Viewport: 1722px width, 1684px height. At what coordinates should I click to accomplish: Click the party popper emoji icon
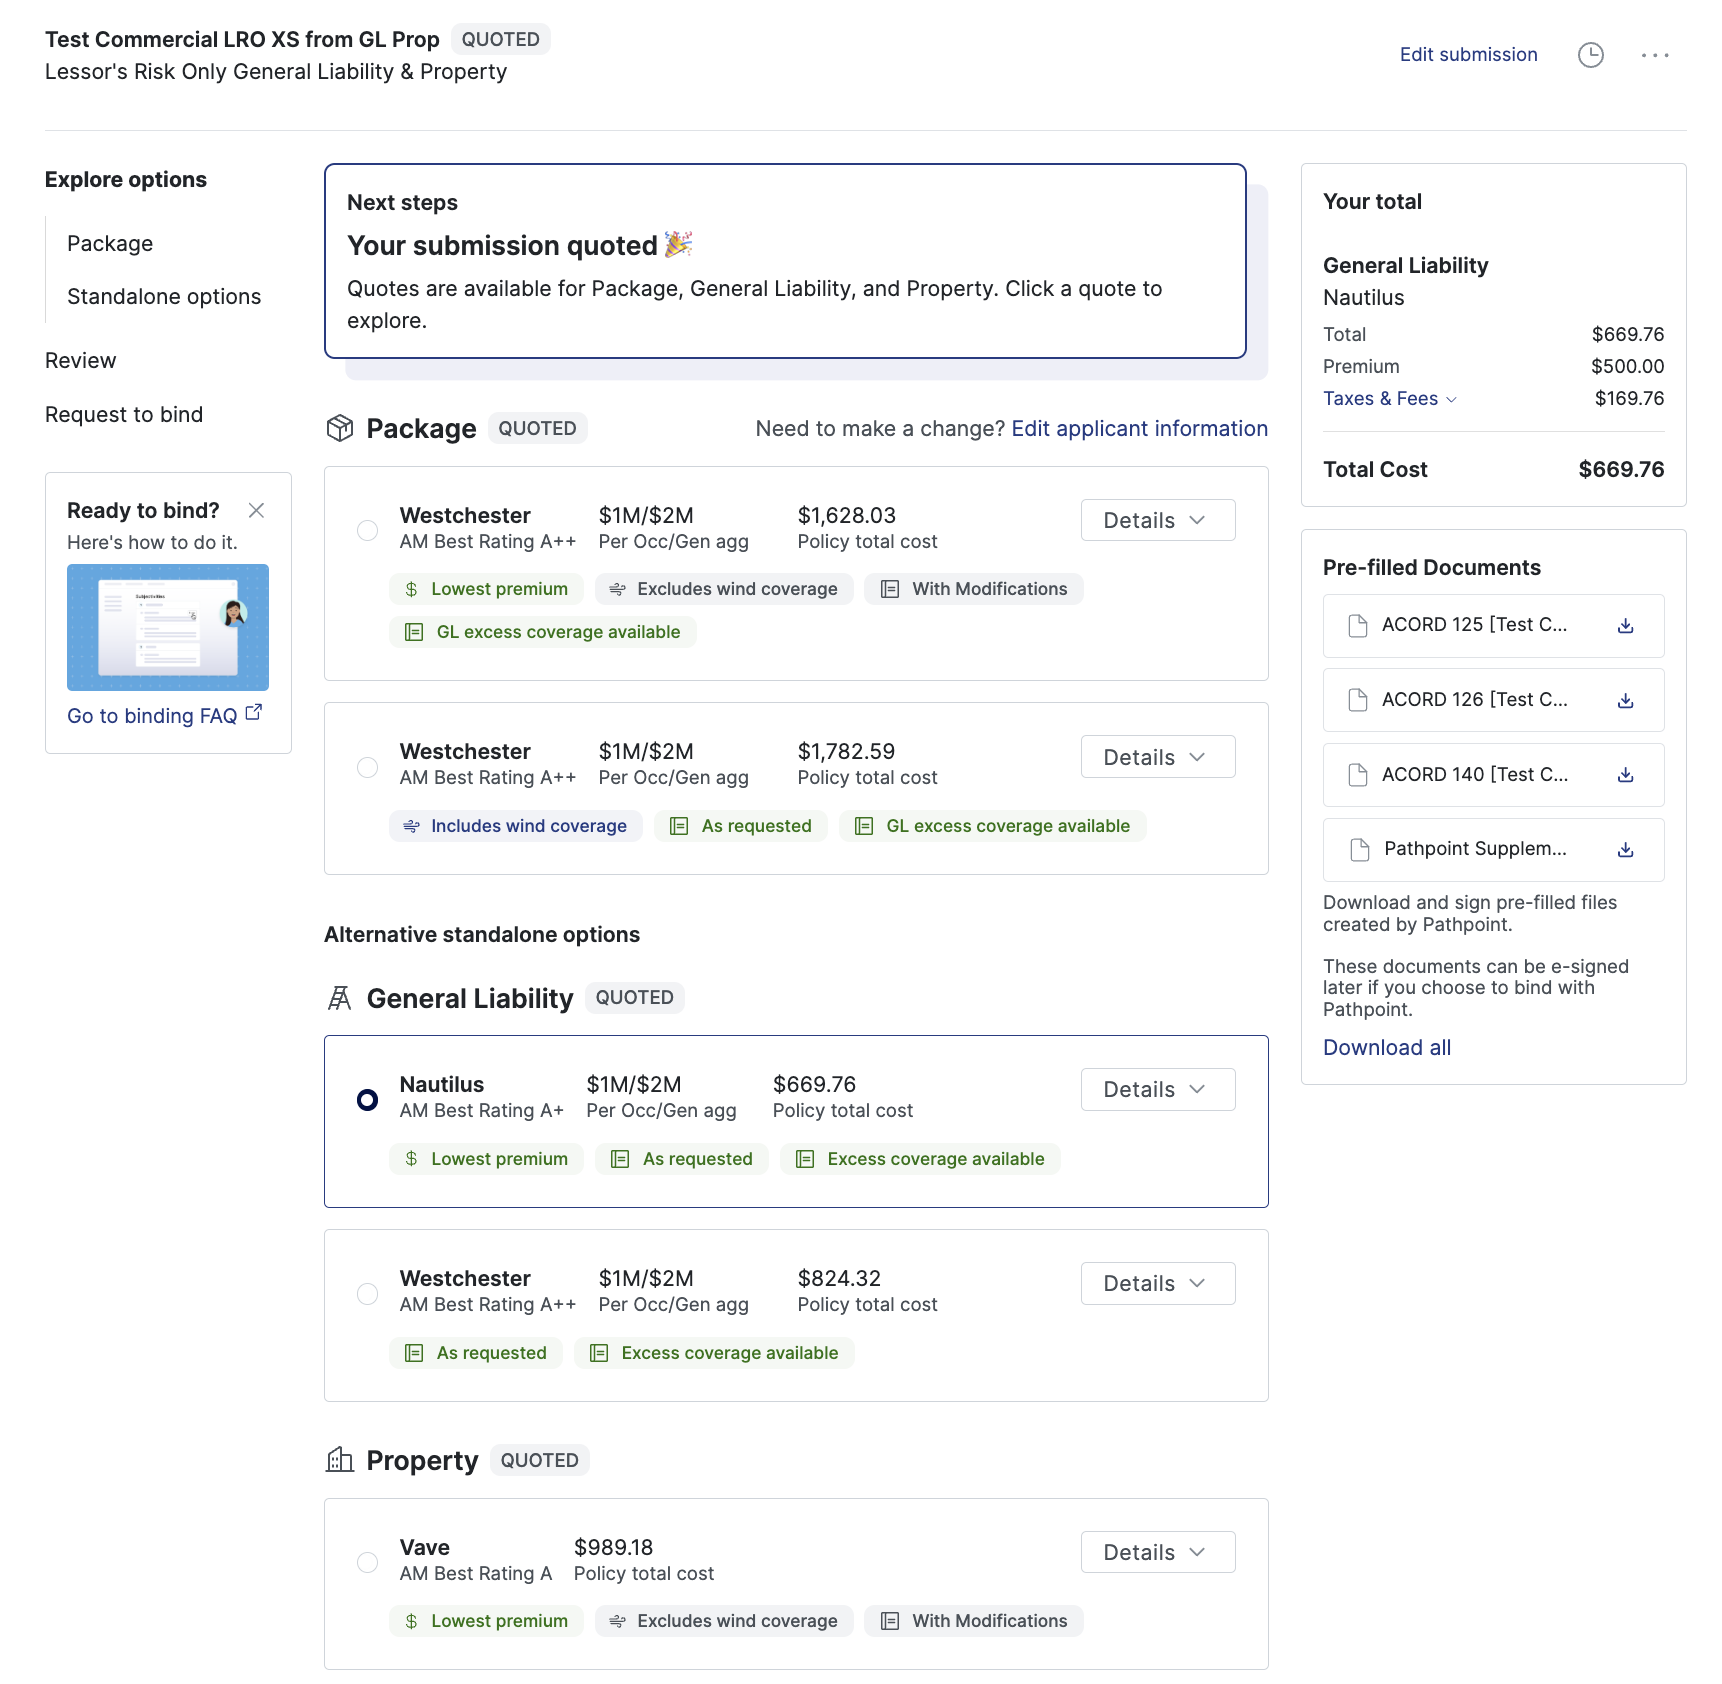678,244
